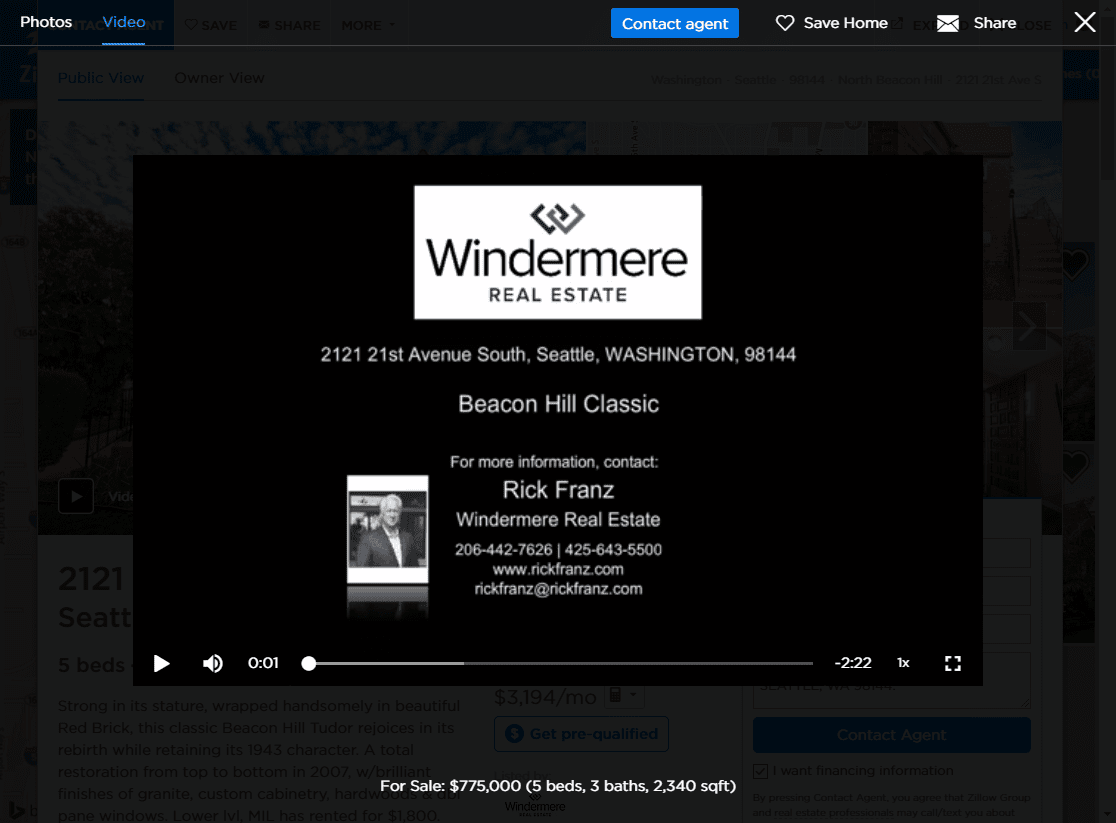
Task: Open Public View tab in background page
Action: [x=101, y=78]
